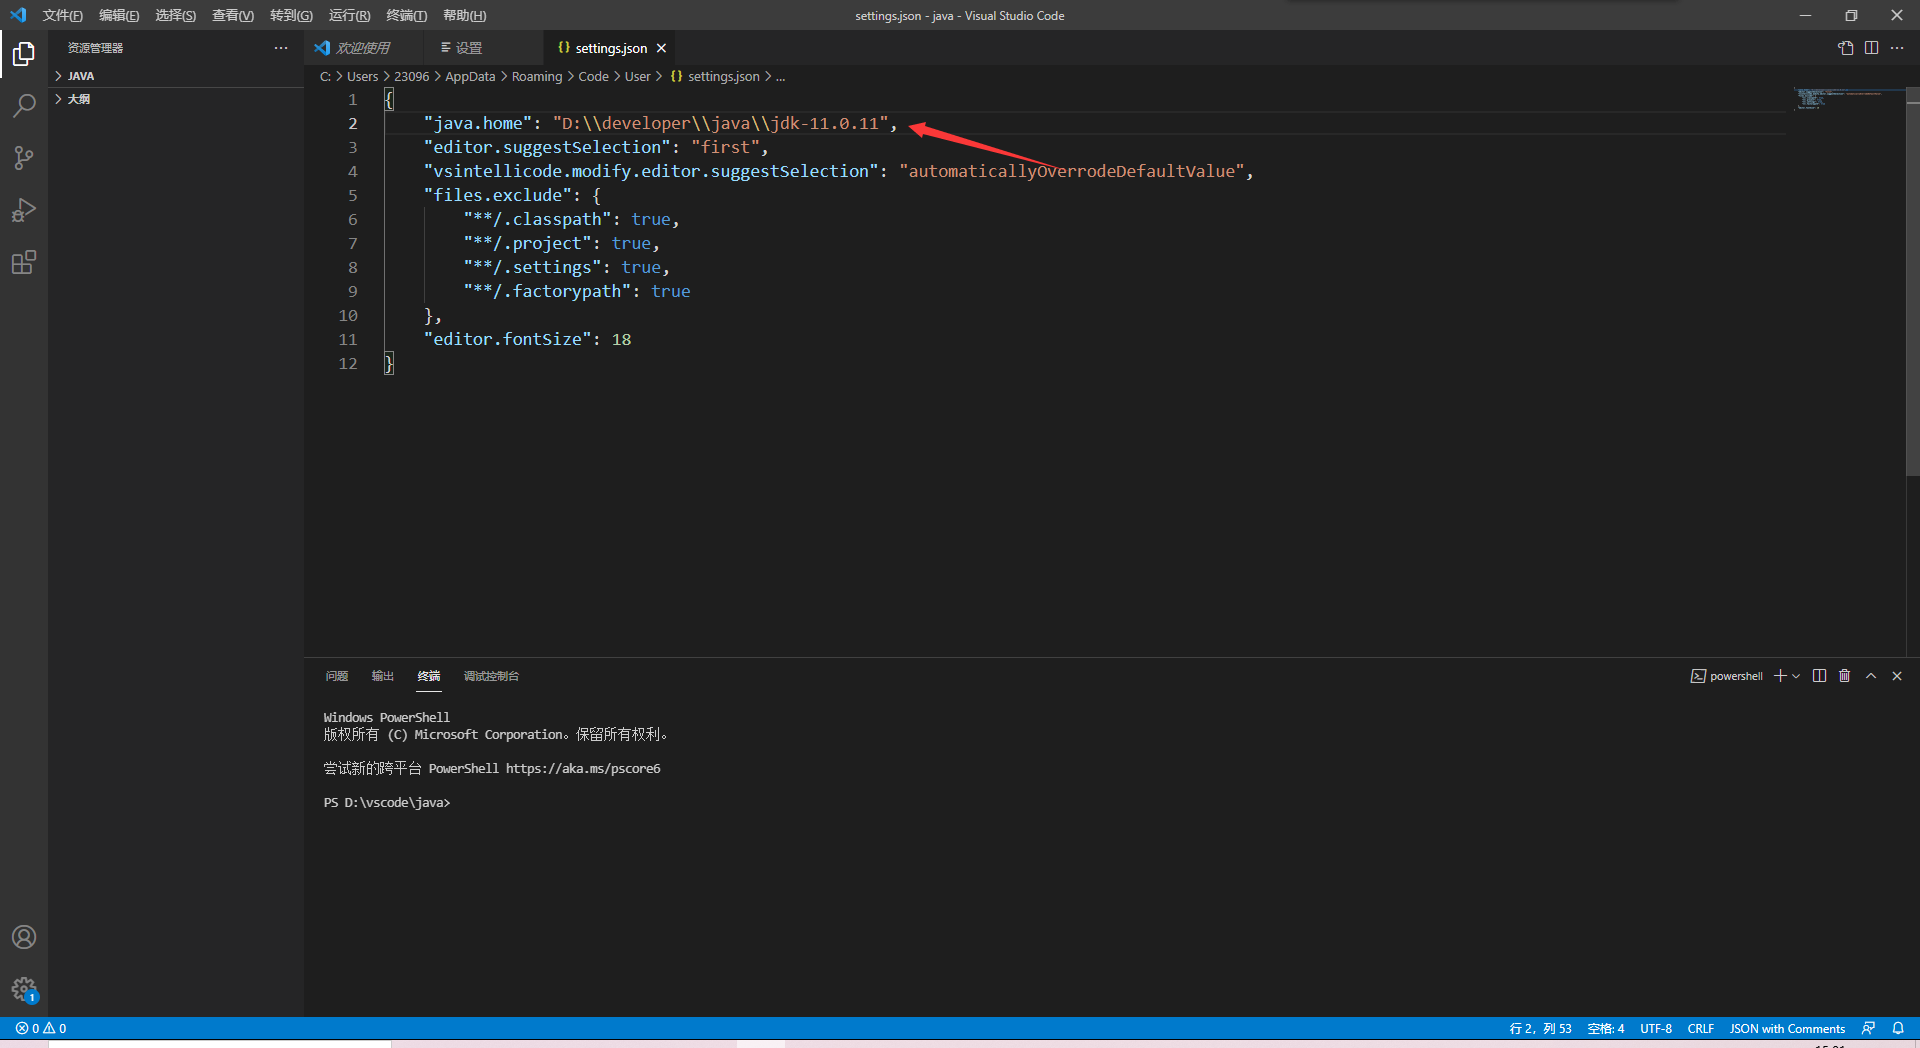The height and width of the screenshot is (1048, 1920).
Task: Open the 转到 menu
Action: [291, 15]
